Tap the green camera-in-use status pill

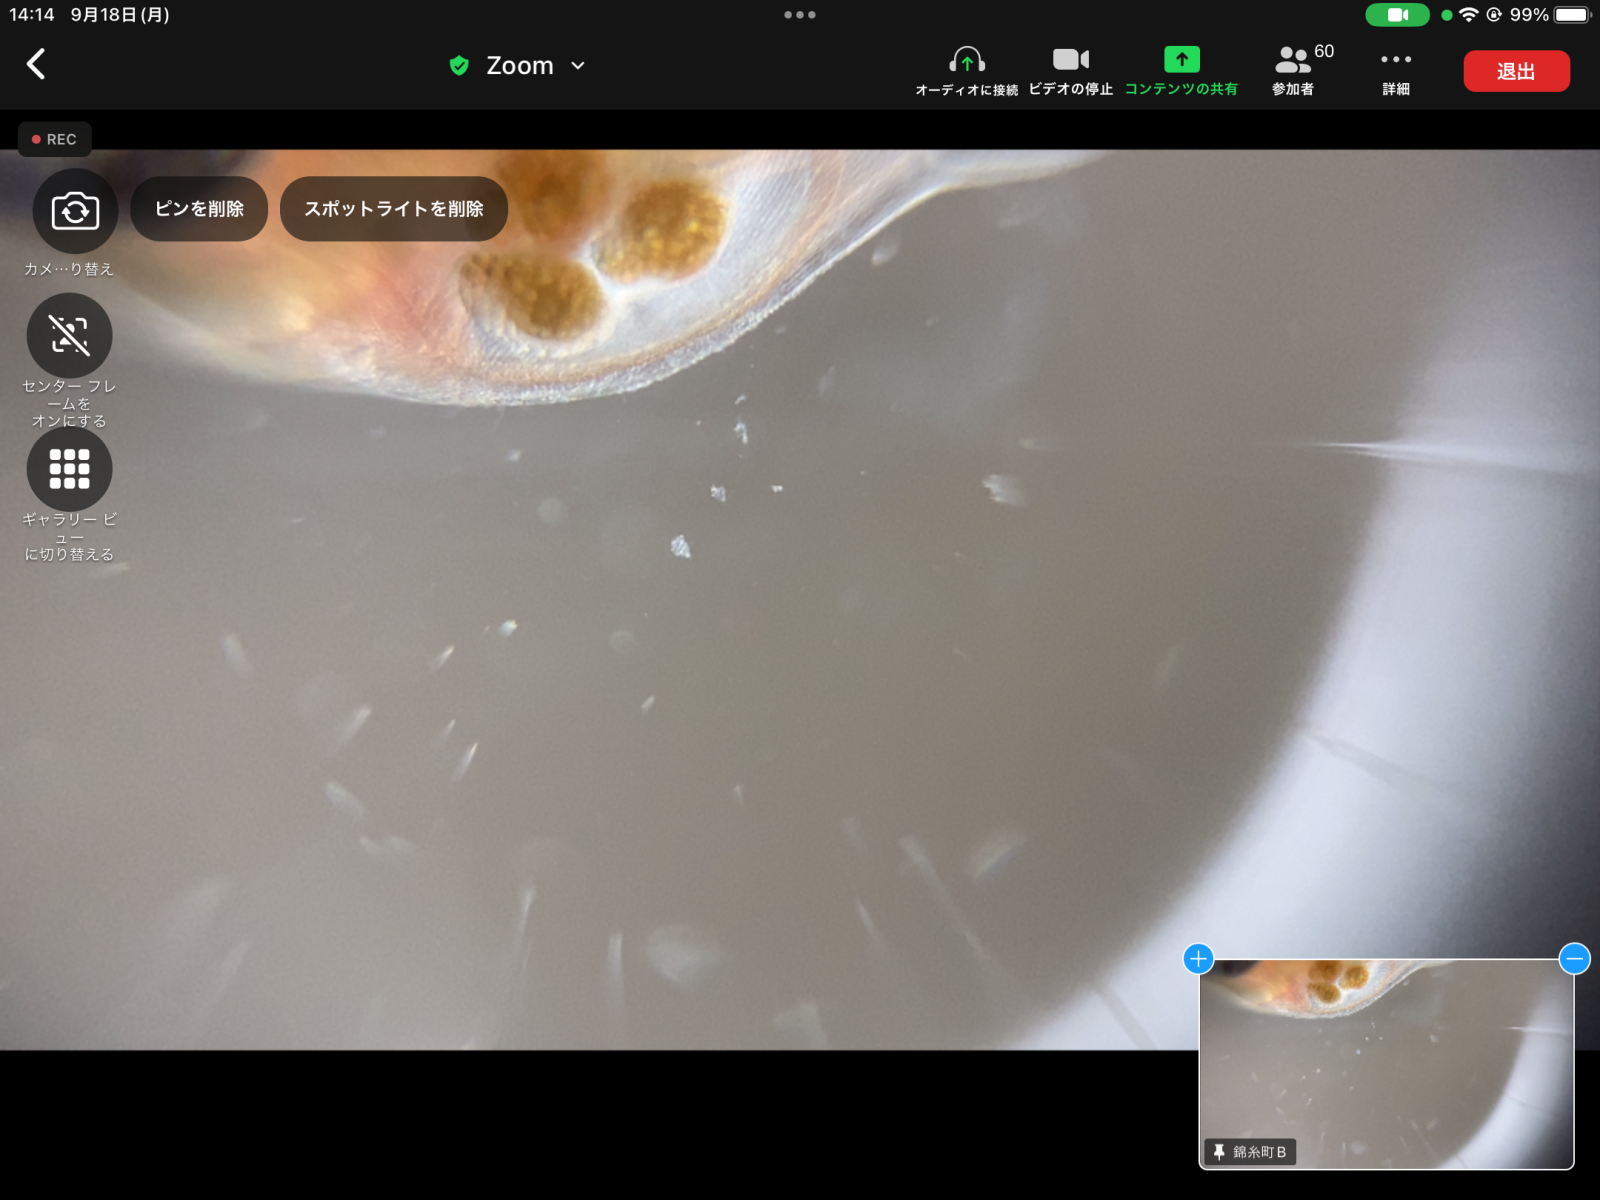coord(1397,15)
